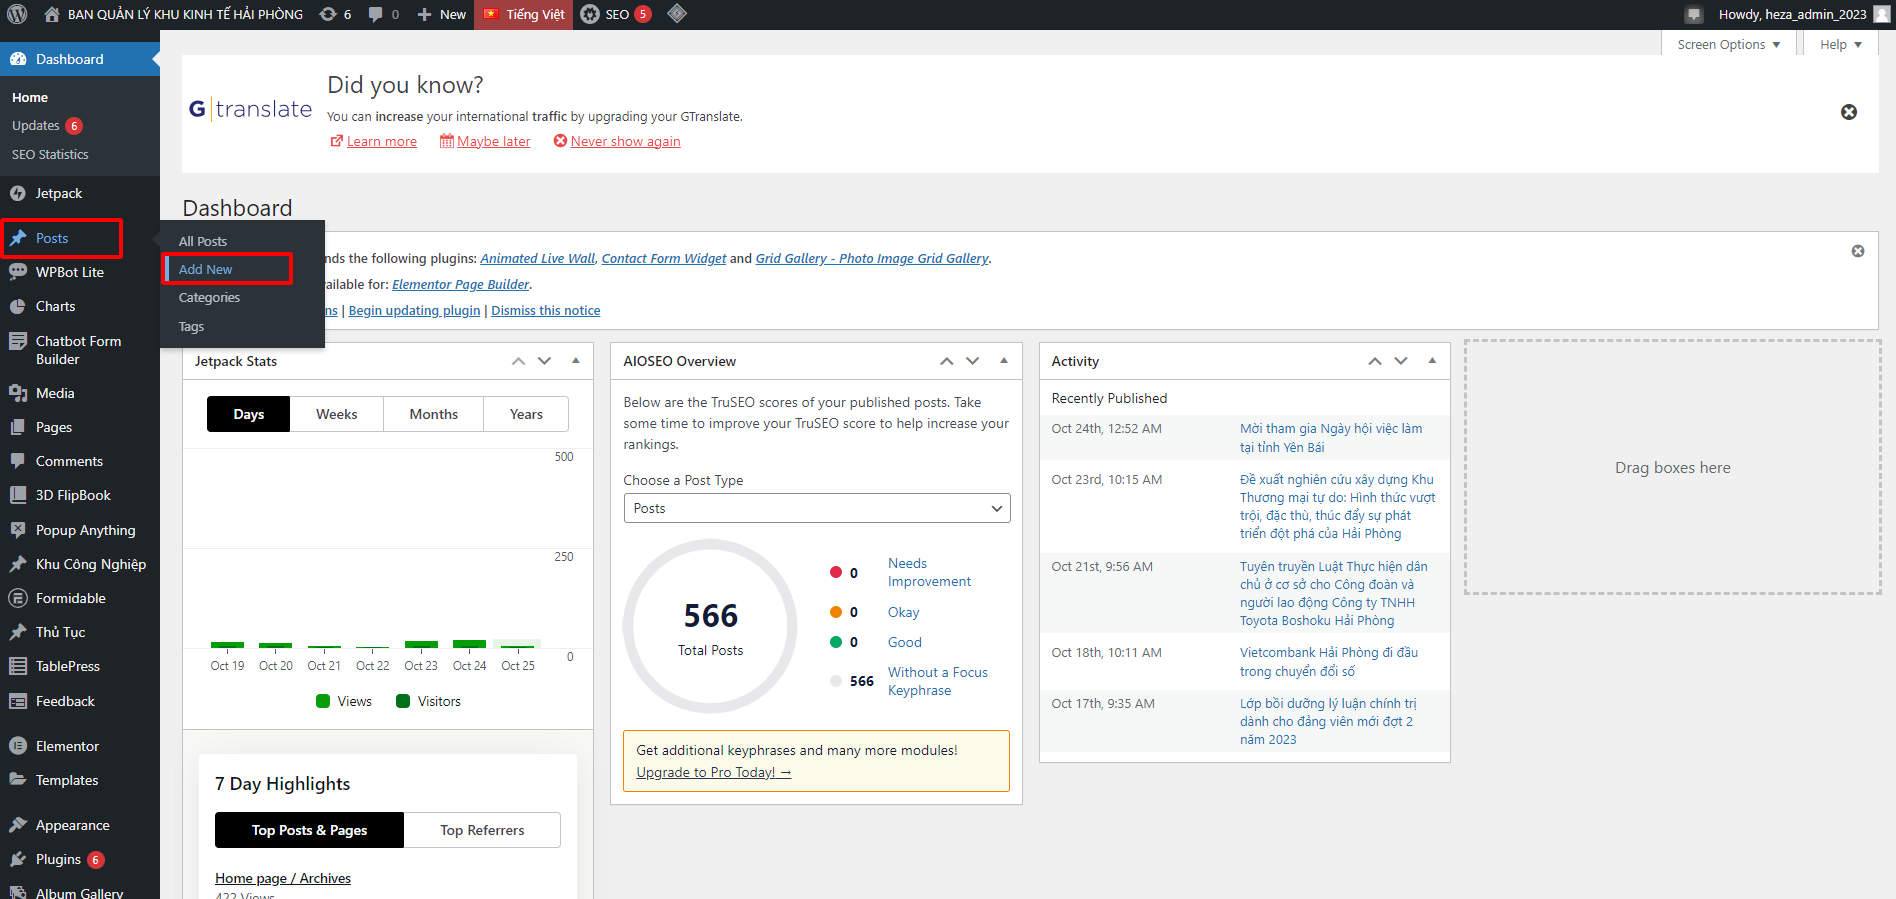Expand the Help dropdown tab
This screenshot has height=899, width=1896.
click(1840, 44)
